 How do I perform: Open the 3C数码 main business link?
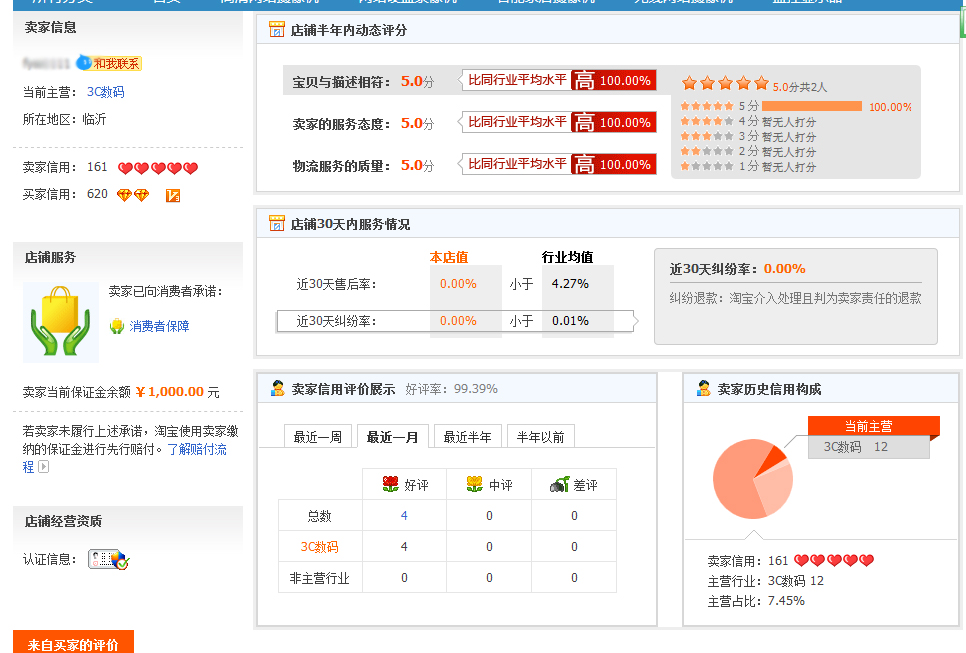click(105, 92)
